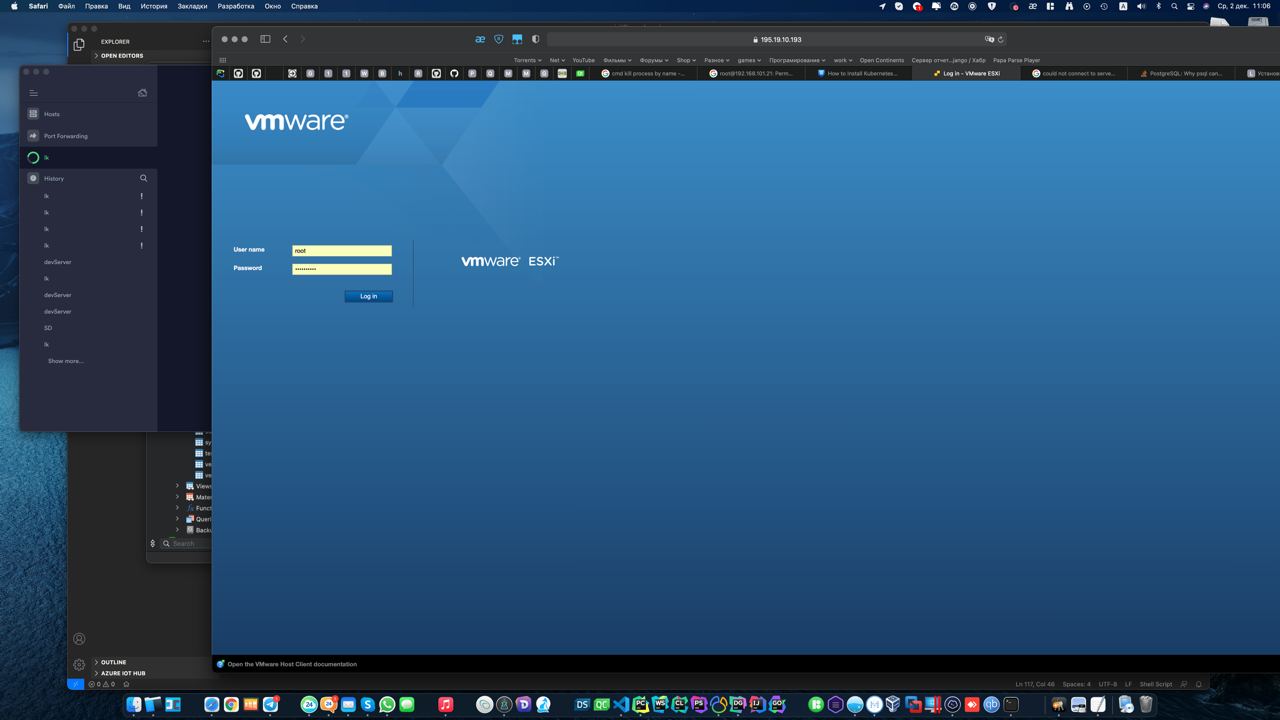1280x720 pixels.
Task: Open the Termius hamburger menu
Action: pyautogui.click(x=33, y=93)
